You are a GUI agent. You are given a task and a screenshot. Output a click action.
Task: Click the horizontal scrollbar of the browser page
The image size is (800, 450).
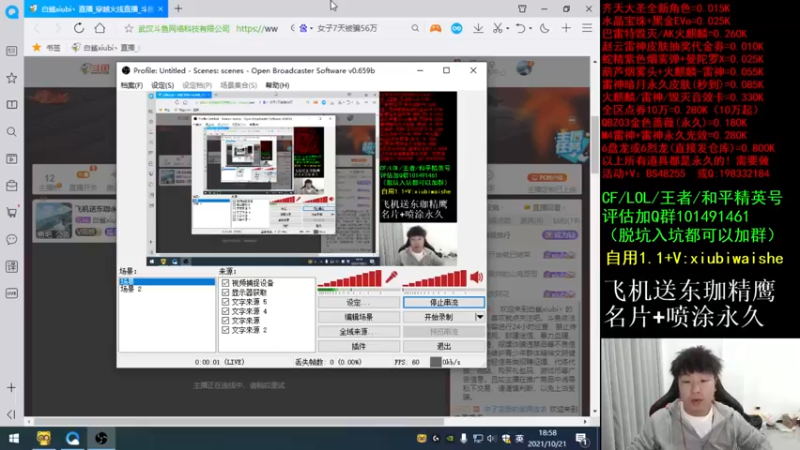[x=239, y=422]
